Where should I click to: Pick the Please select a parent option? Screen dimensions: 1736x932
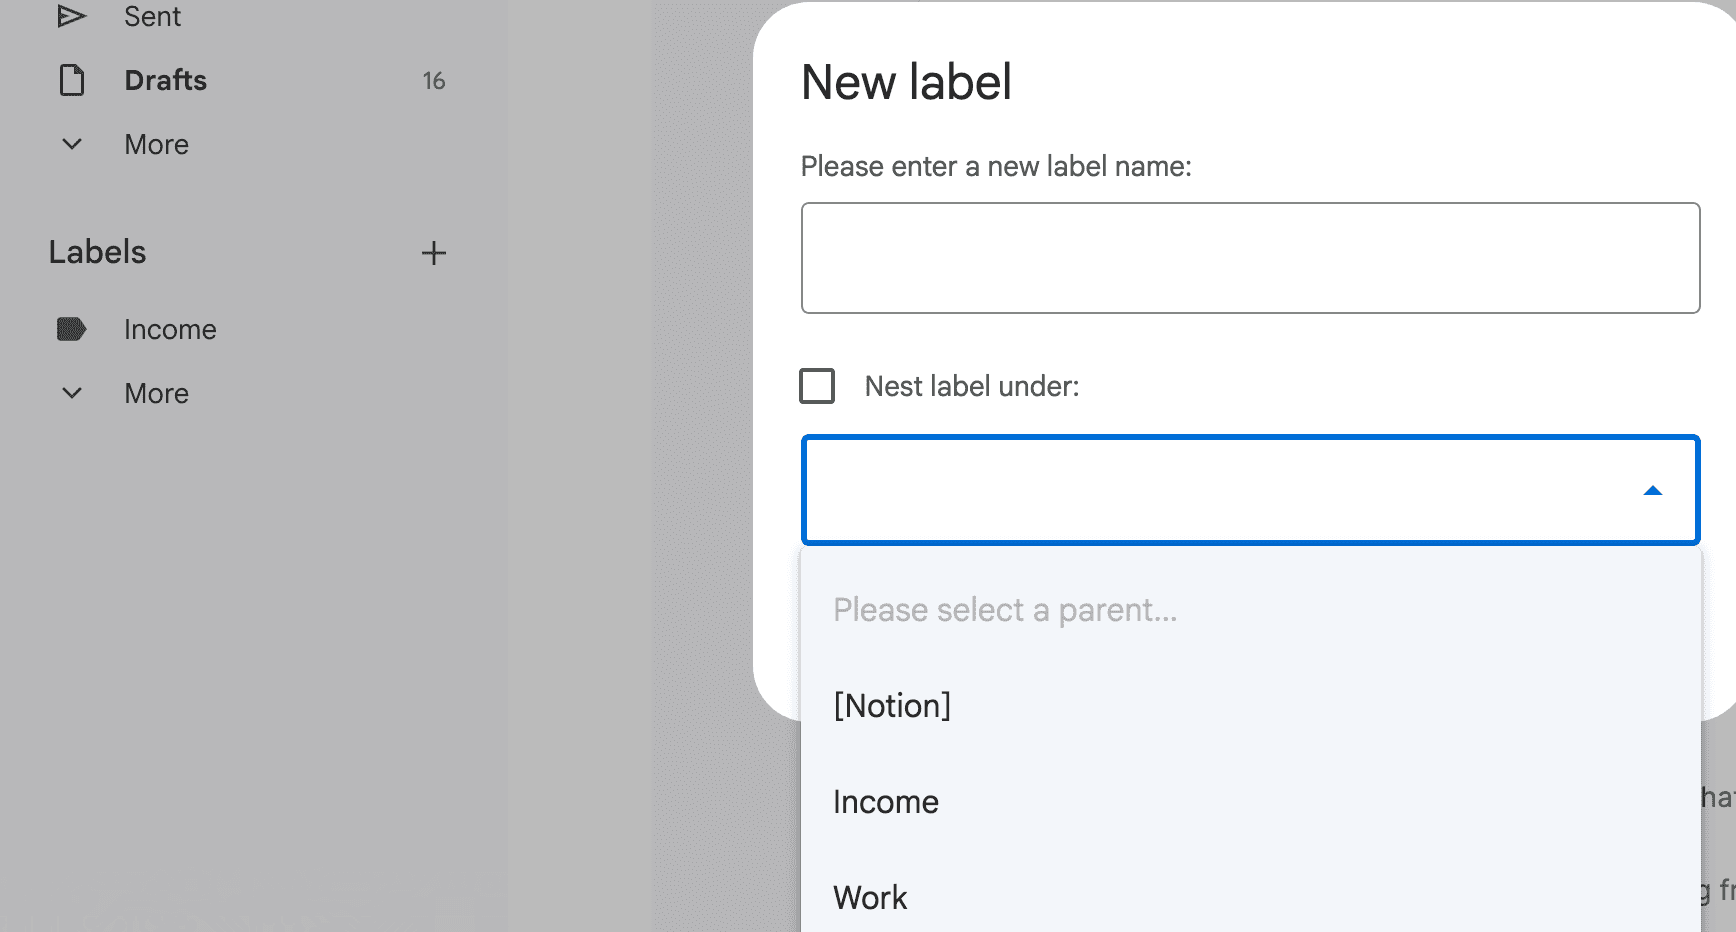tap(1005, 609)
